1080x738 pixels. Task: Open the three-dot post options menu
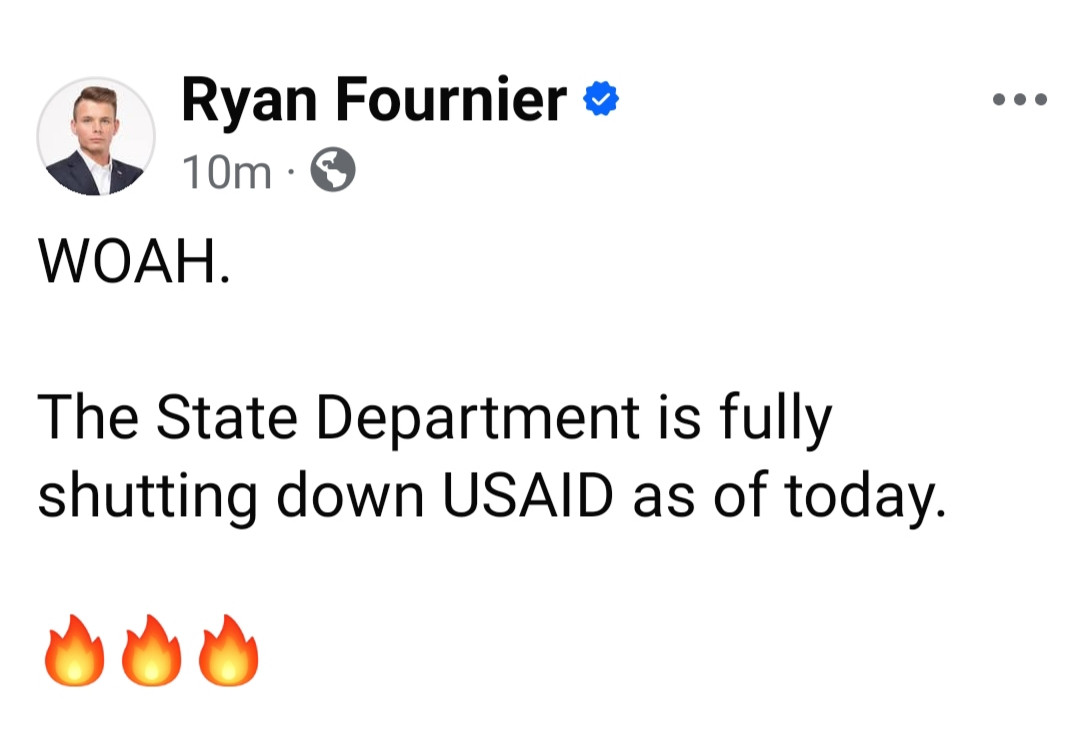1019,99
